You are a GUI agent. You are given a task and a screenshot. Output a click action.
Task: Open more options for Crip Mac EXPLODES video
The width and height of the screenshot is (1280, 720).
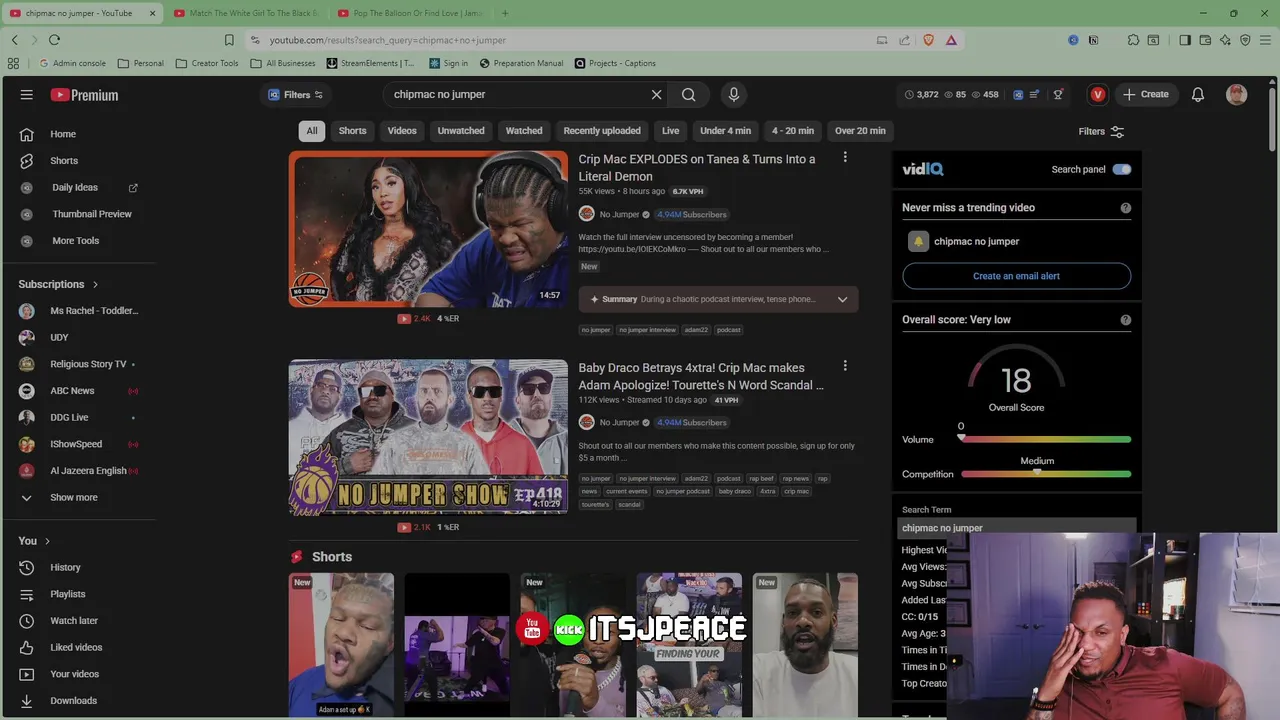click(x=845, y=157)
